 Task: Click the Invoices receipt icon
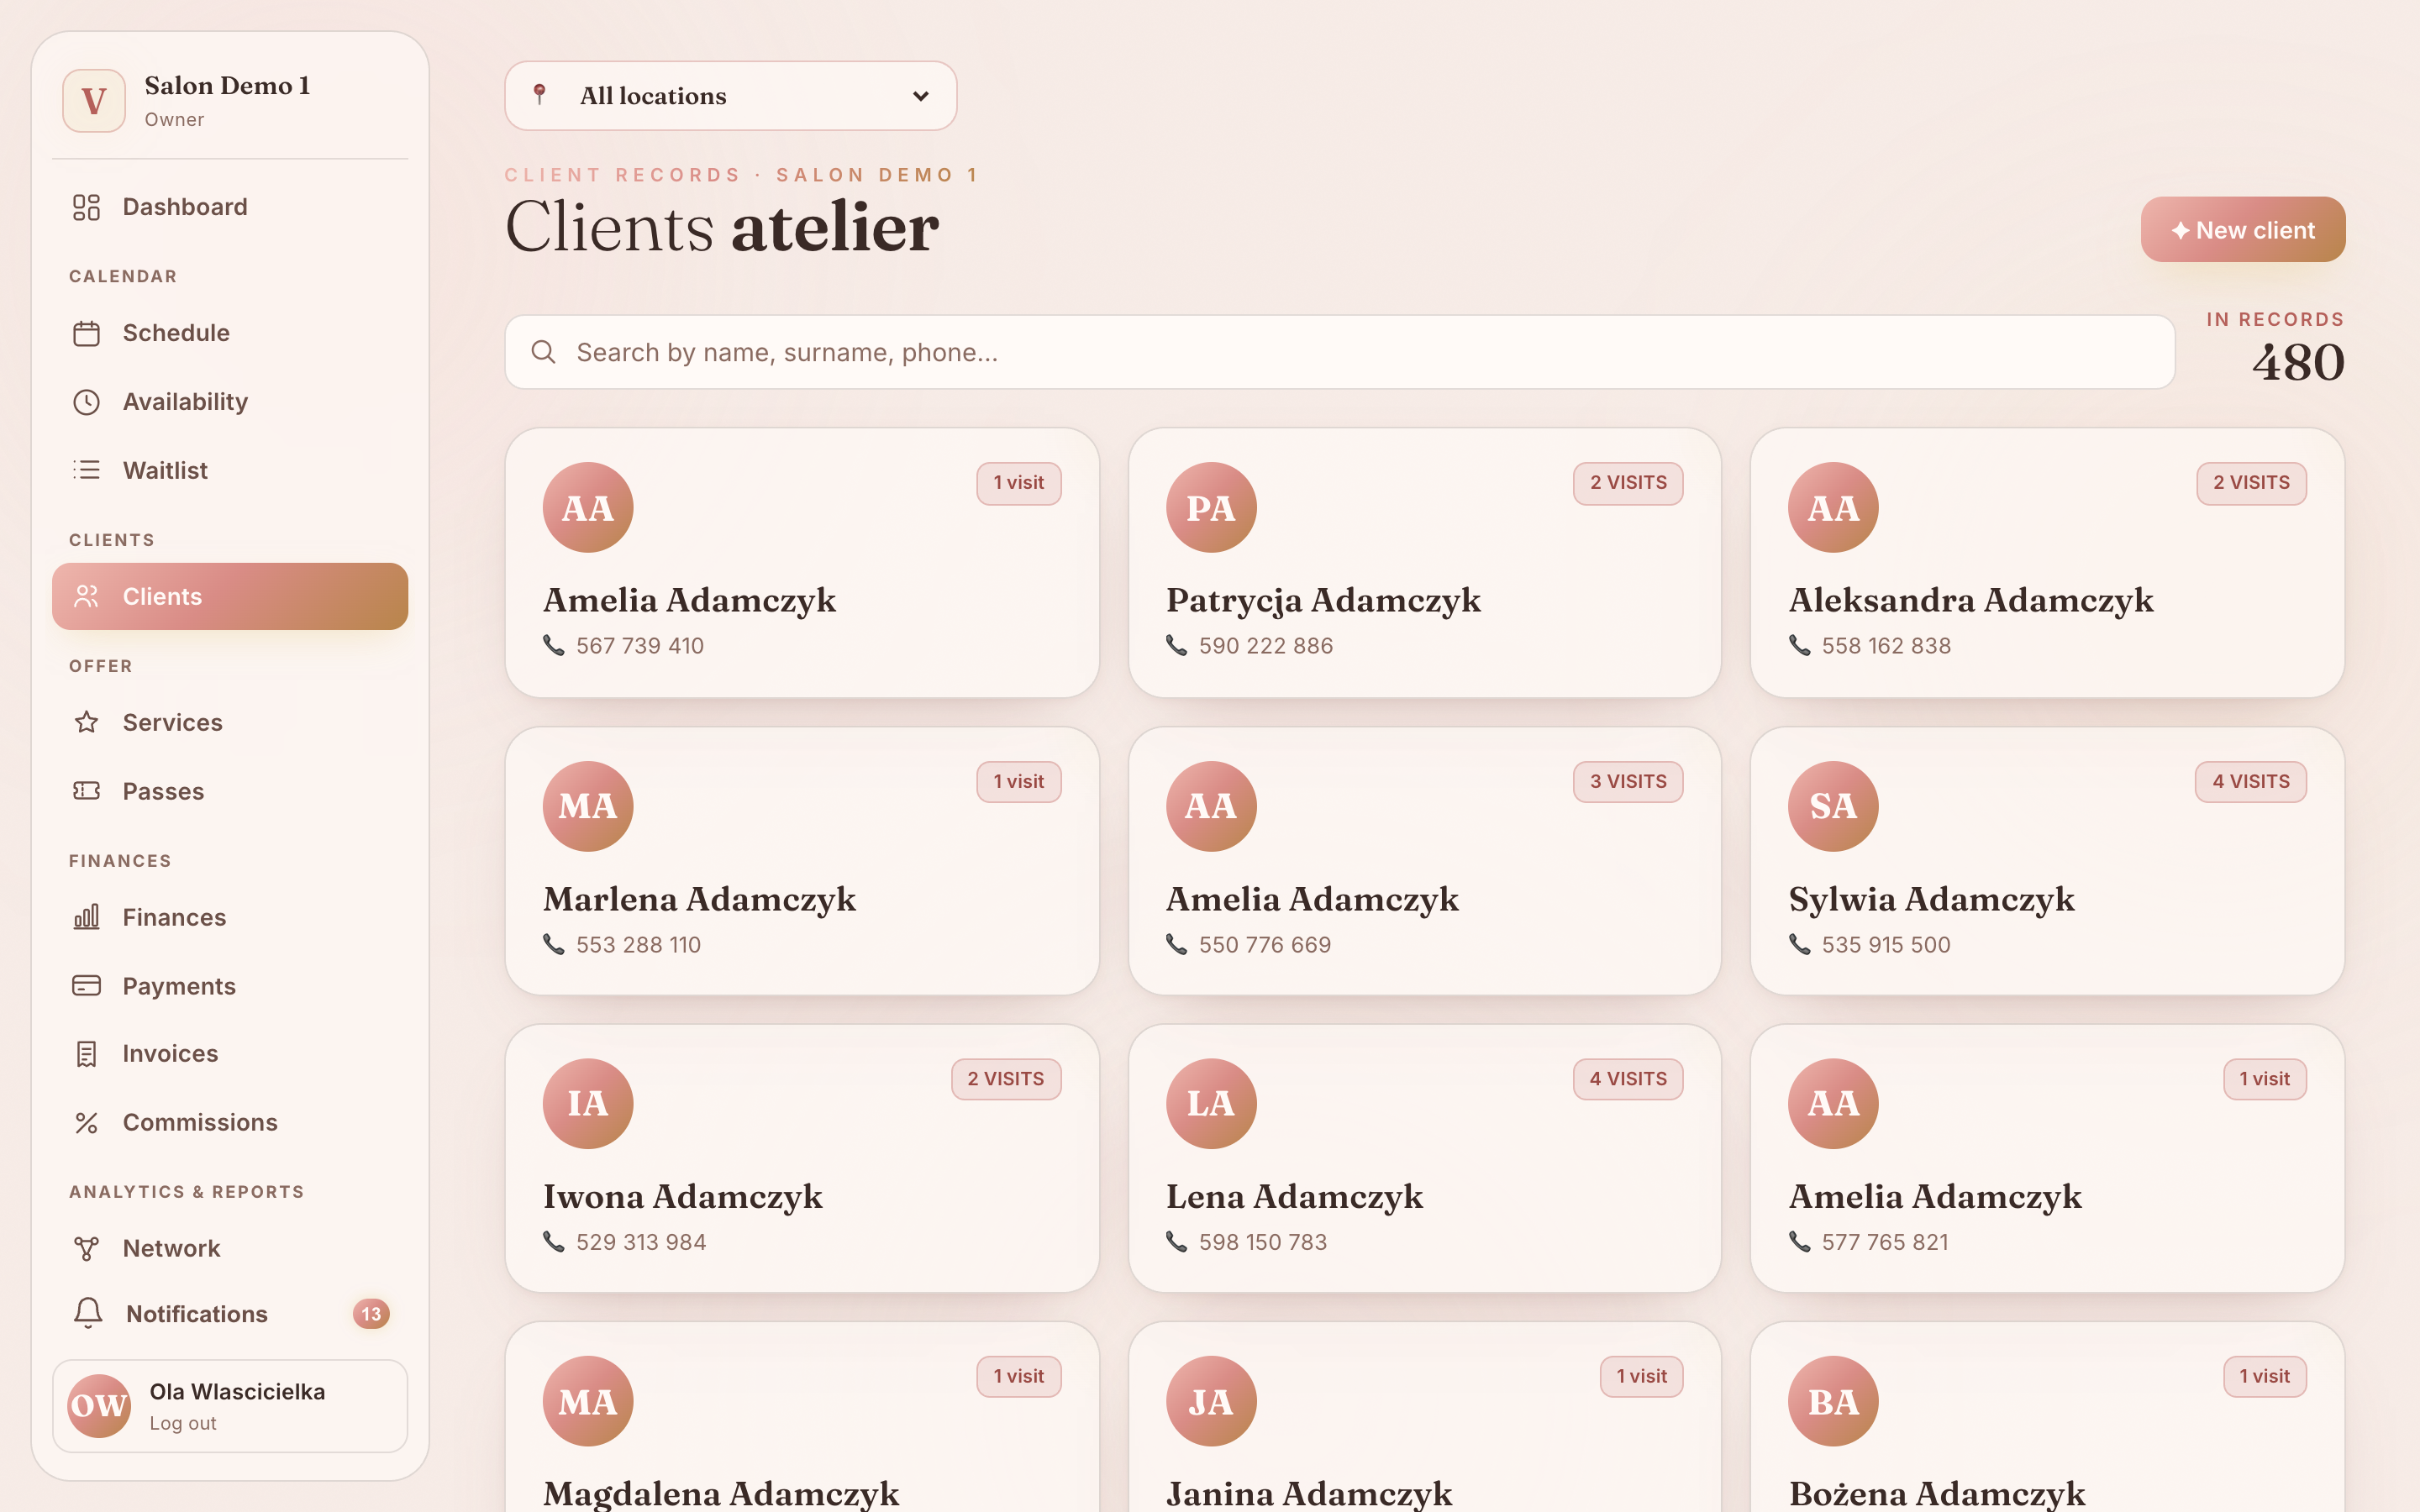tap(86, 1054)
